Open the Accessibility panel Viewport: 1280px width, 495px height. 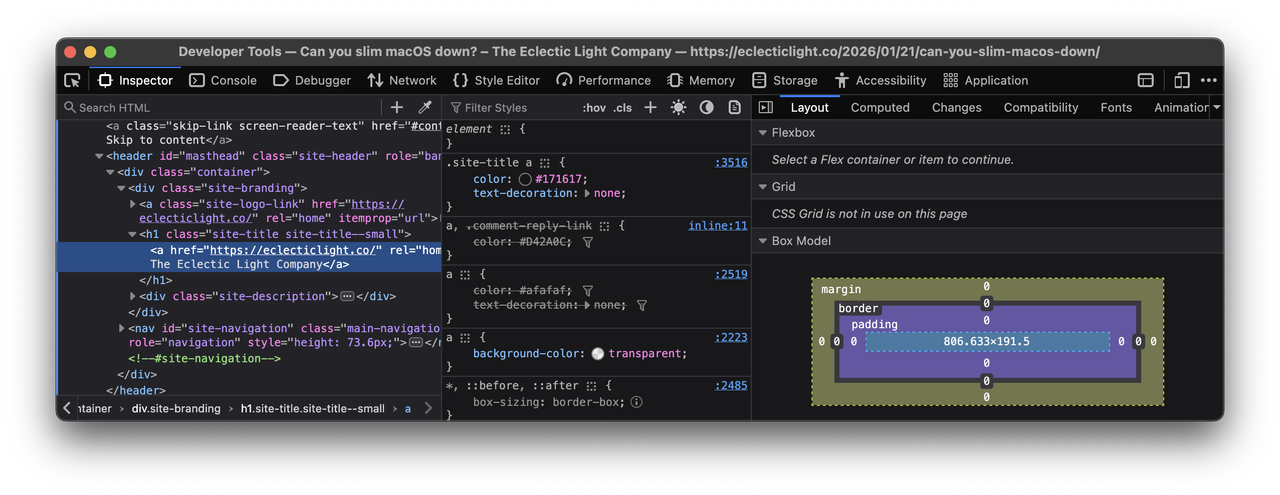(881, 80)
